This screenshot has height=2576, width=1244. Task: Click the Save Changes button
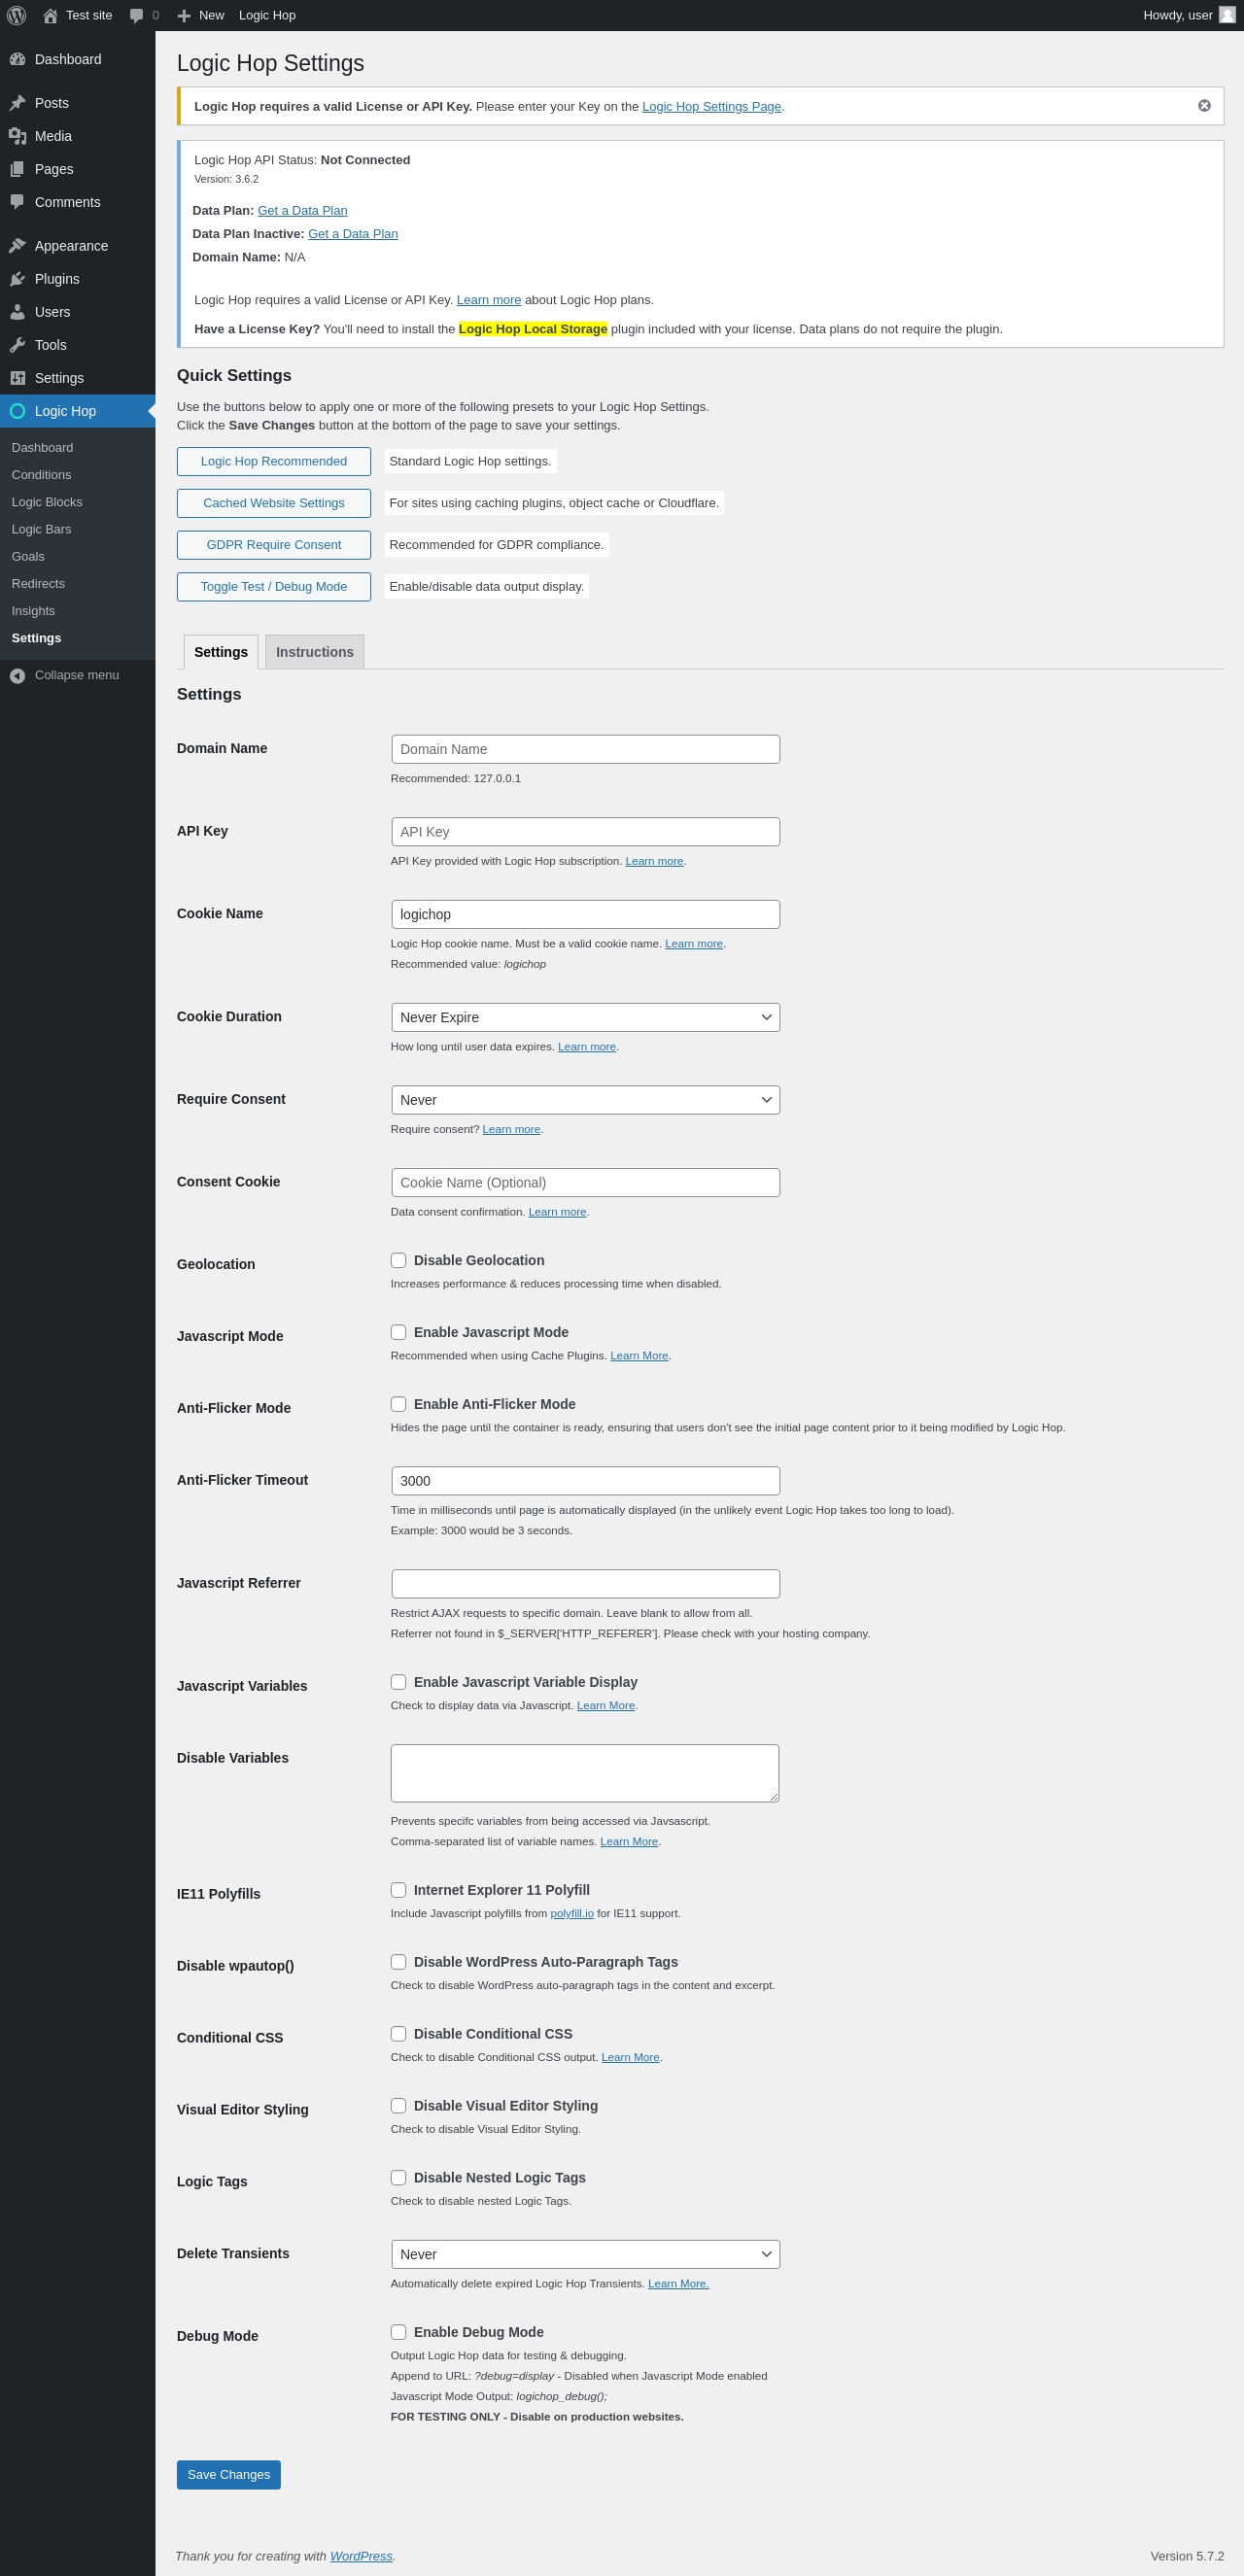(228, 2475)
